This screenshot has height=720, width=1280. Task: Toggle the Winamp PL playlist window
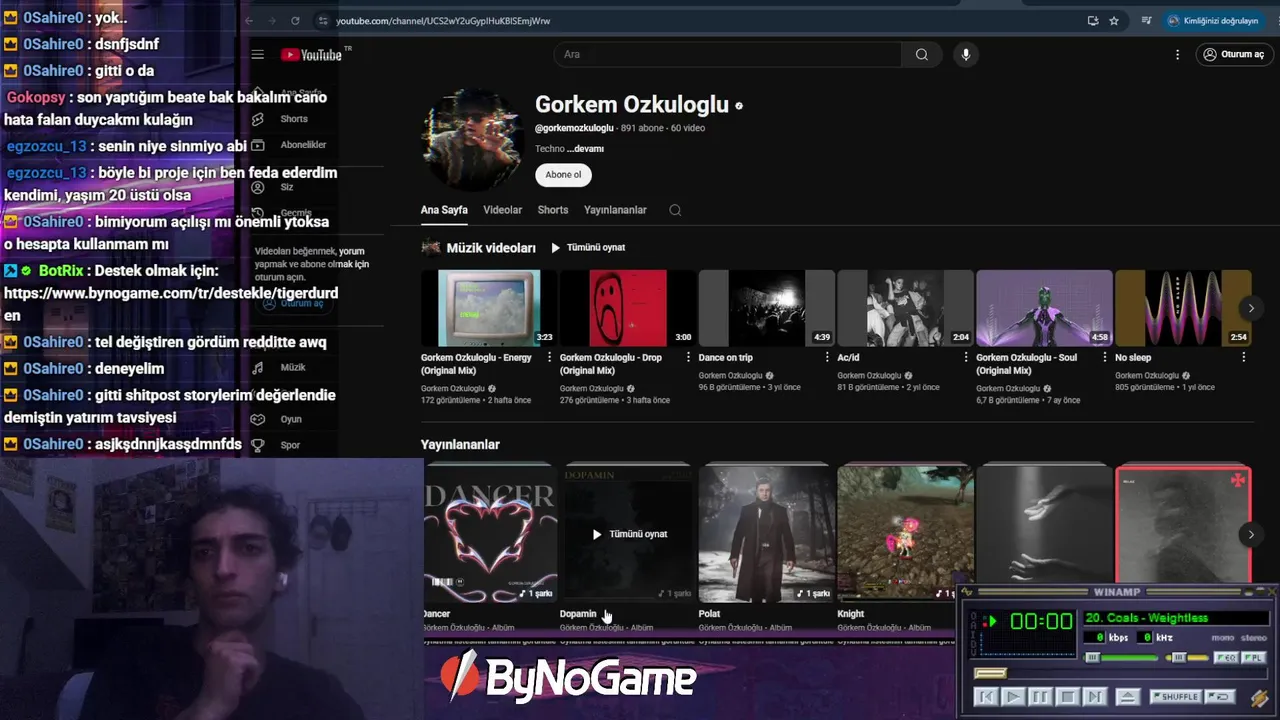point(1254,658)
